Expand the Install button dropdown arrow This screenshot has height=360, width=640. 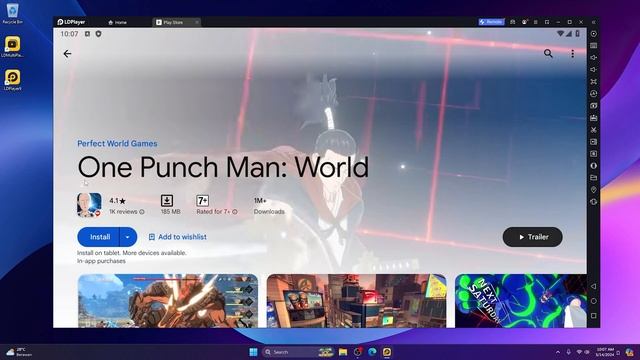(x=128, y=237)
